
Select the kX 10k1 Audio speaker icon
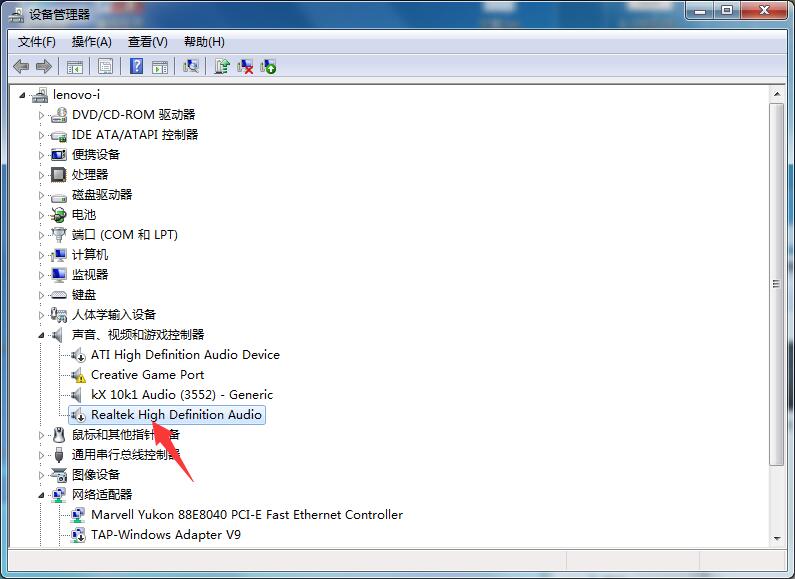tap(76, 395)
